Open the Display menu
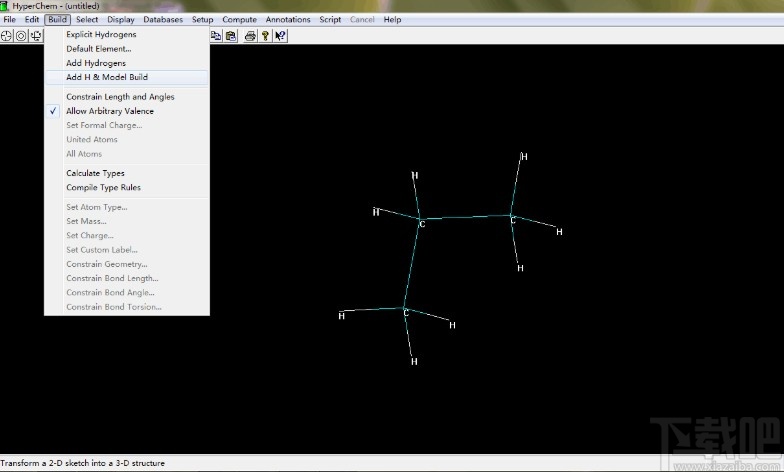 (x=121, y=20)
